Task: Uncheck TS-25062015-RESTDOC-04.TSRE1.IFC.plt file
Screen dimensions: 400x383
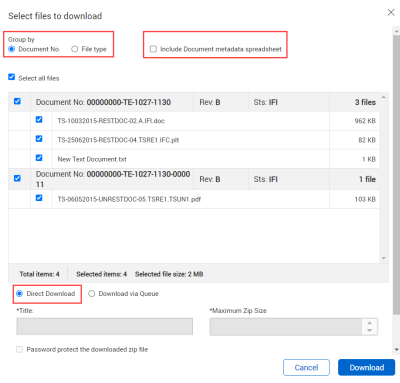Action: pos(39,138)
